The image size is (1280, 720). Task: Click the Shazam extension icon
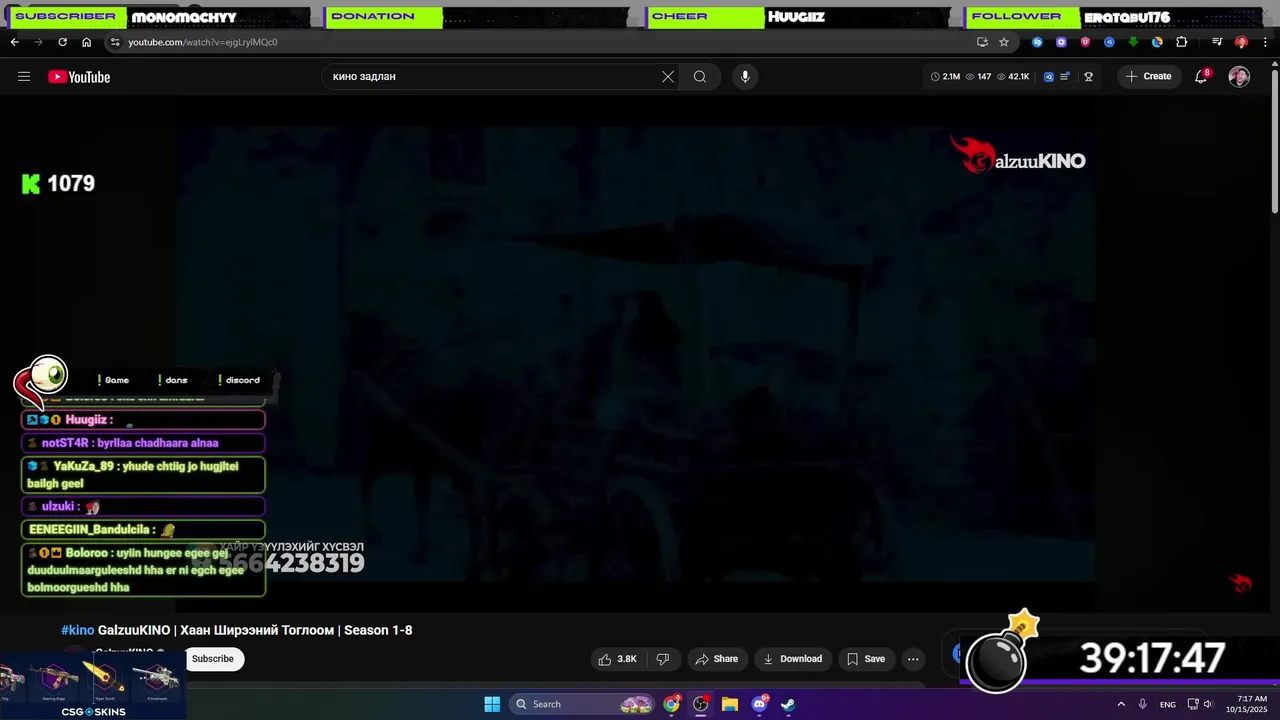pos(1037,42)
